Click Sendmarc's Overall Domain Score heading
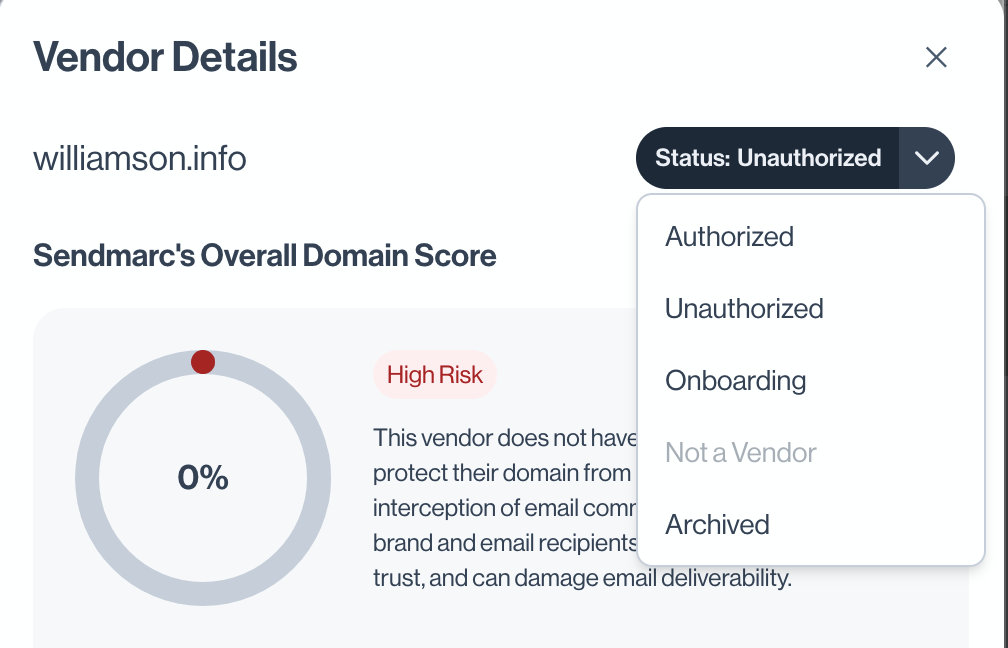 pos(265,256)
